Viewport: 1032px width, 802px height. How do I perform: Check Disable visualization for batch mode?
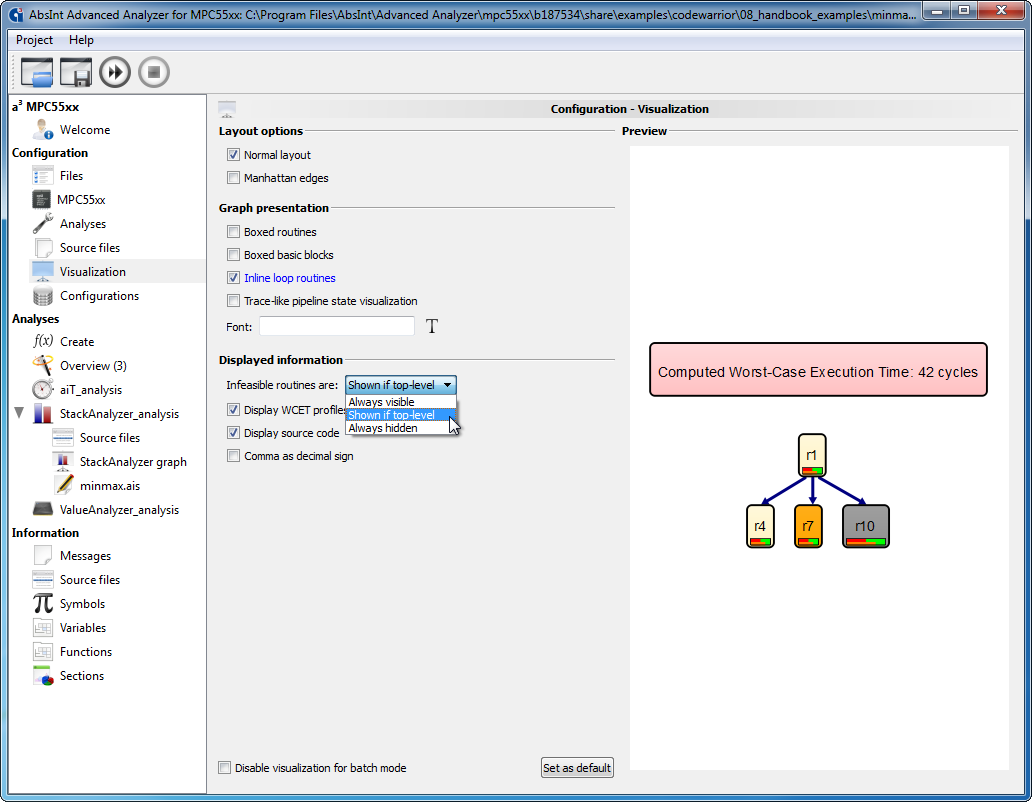tap(224, 768)
